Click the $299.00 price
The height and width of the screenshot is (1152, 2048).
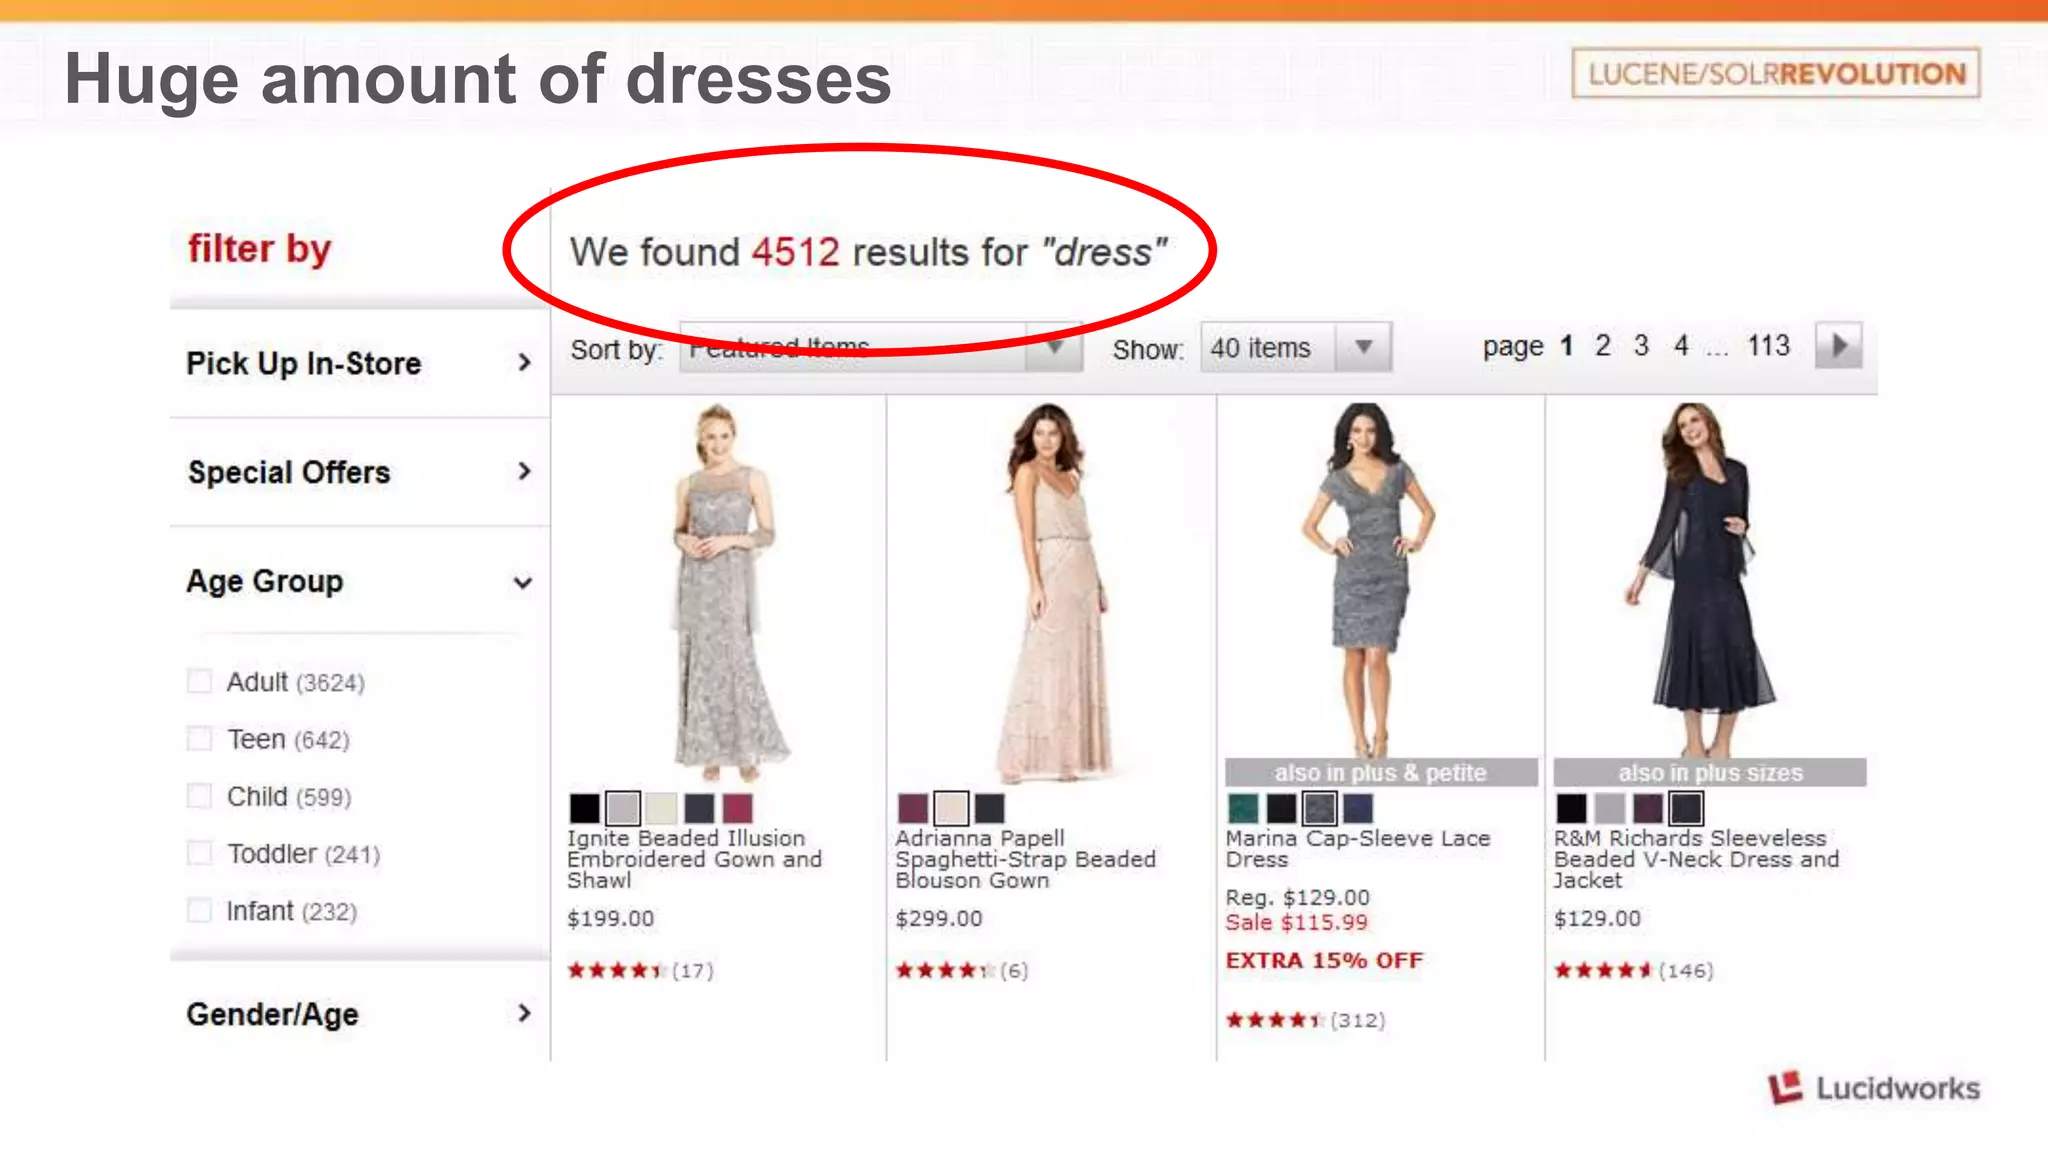pyautogui.click(x=939, y=918)
